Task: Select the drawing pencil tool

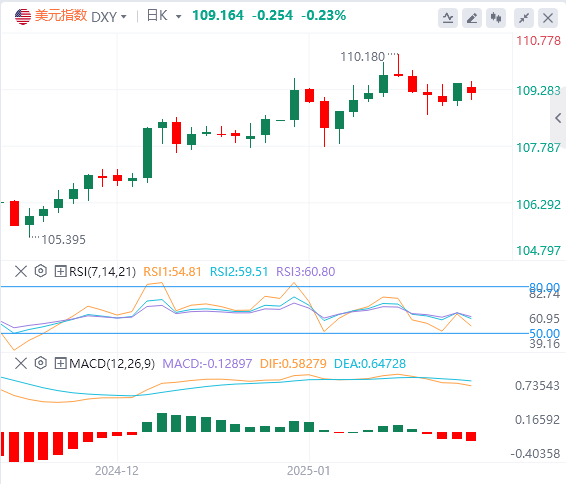Action: [472, 18]
